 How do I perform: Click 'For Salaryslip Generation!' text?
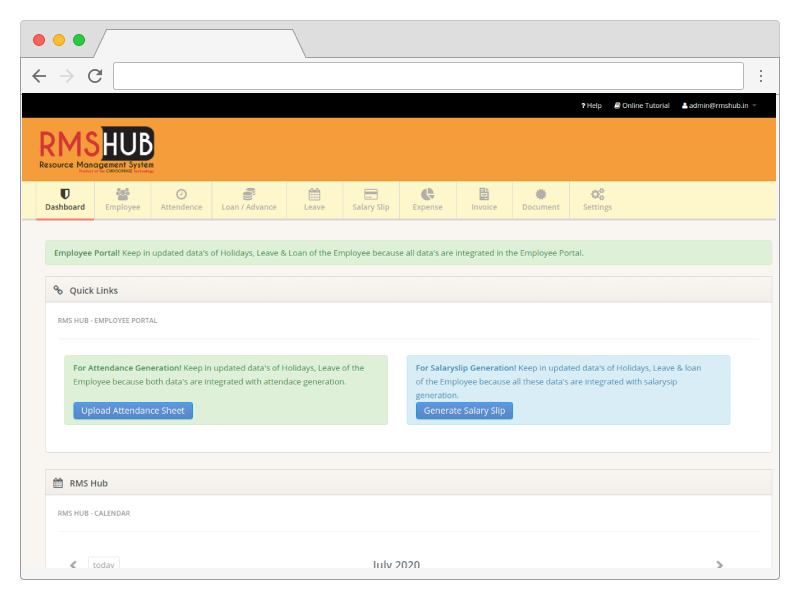[466, 368]
